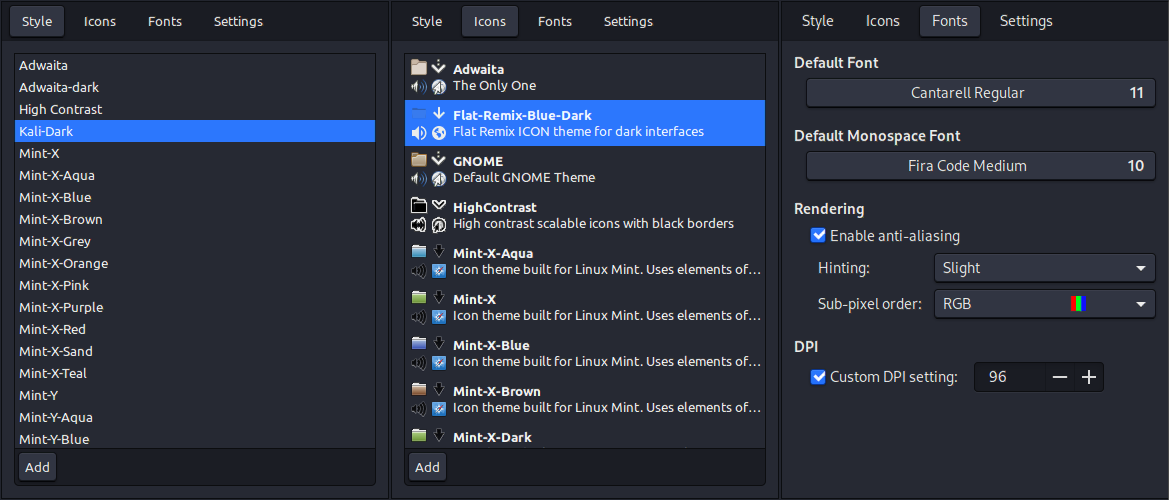Select High contrast scalable icons description
Viewport: 1169px width, 500px height.
tap(593, 224)
